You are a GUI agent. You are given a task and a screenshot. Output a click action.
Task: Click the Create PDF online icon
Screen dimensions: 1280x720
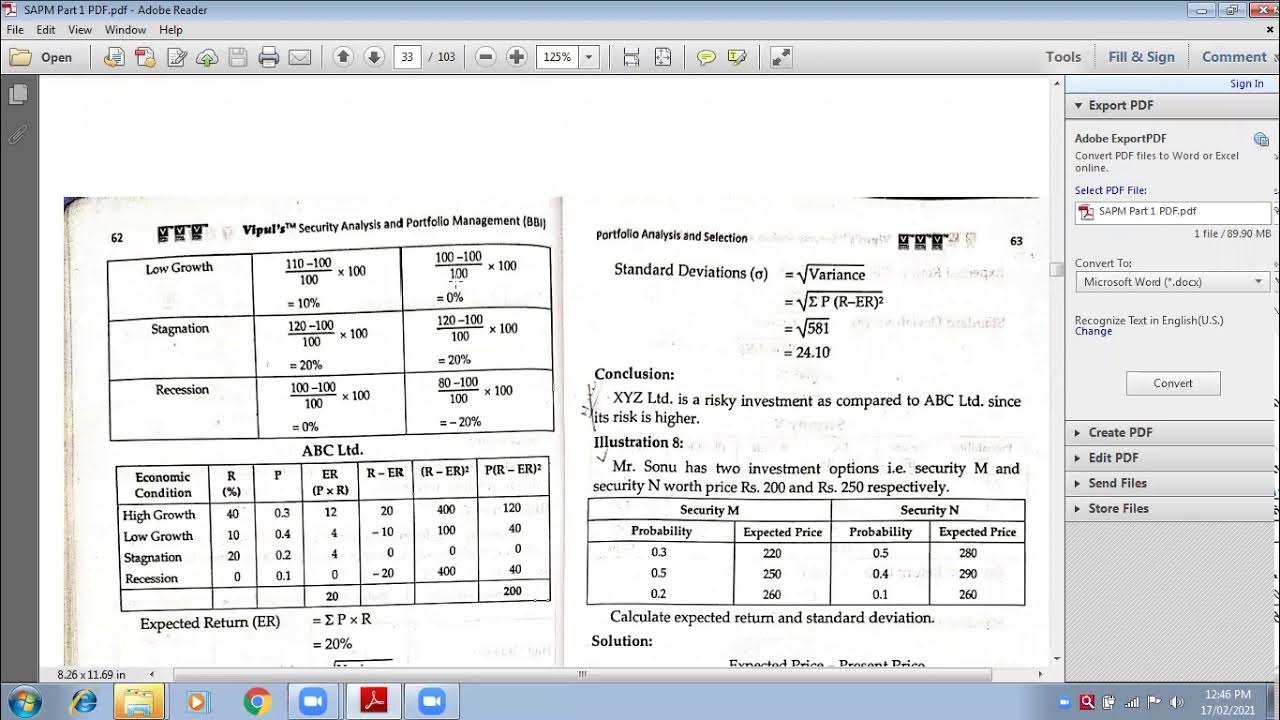coord(146,57)
